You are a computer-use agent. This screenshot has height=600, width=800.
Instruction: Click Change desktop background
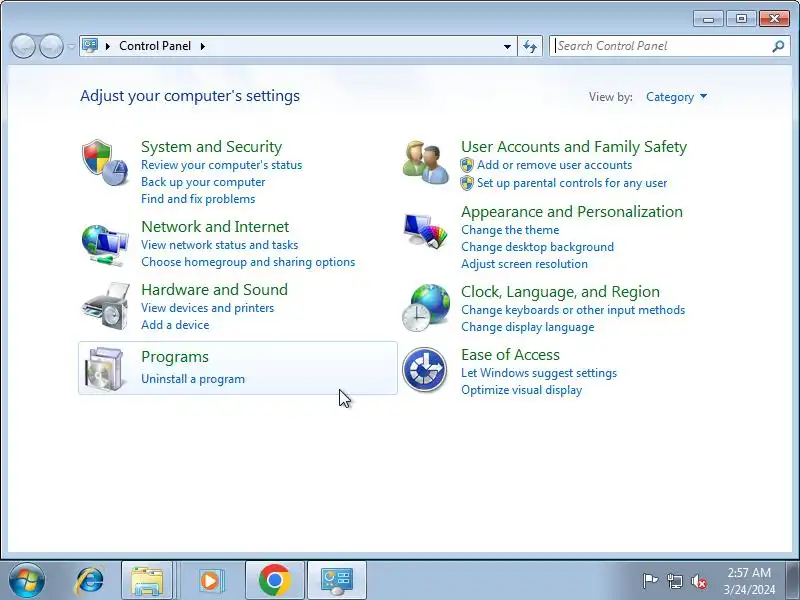click(x=537, y=247)
